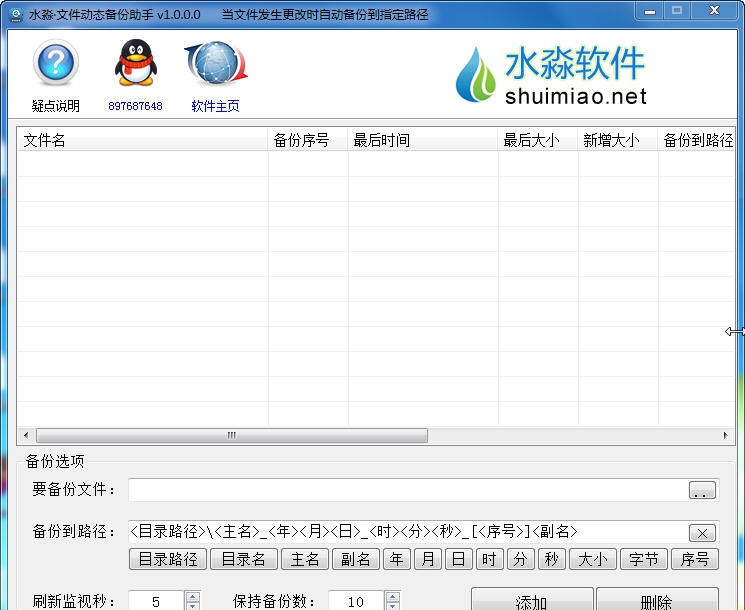Open the 软件主页 text link
The width and height of the screenshot is (745, 610).
pyautogui.click(x=215, y=106)
